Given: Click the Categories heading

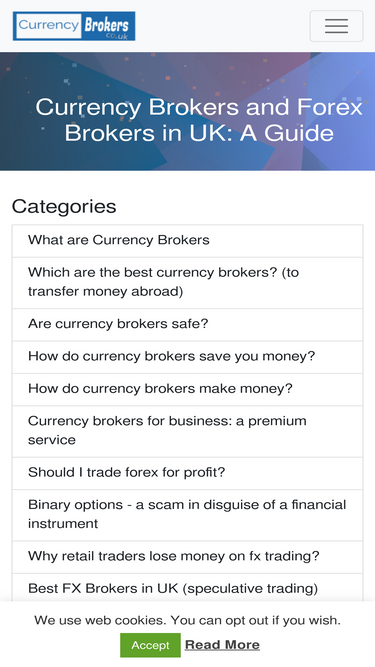Looking at the screenshot, I should click(64, 207).
